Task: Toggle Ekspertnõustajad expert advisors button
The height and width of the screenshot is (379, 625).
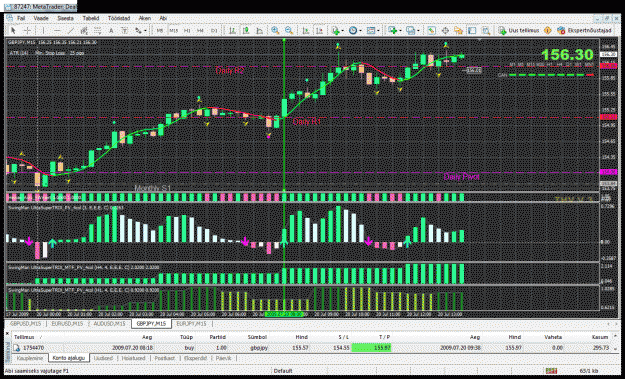Action: (x=584, y=30)
